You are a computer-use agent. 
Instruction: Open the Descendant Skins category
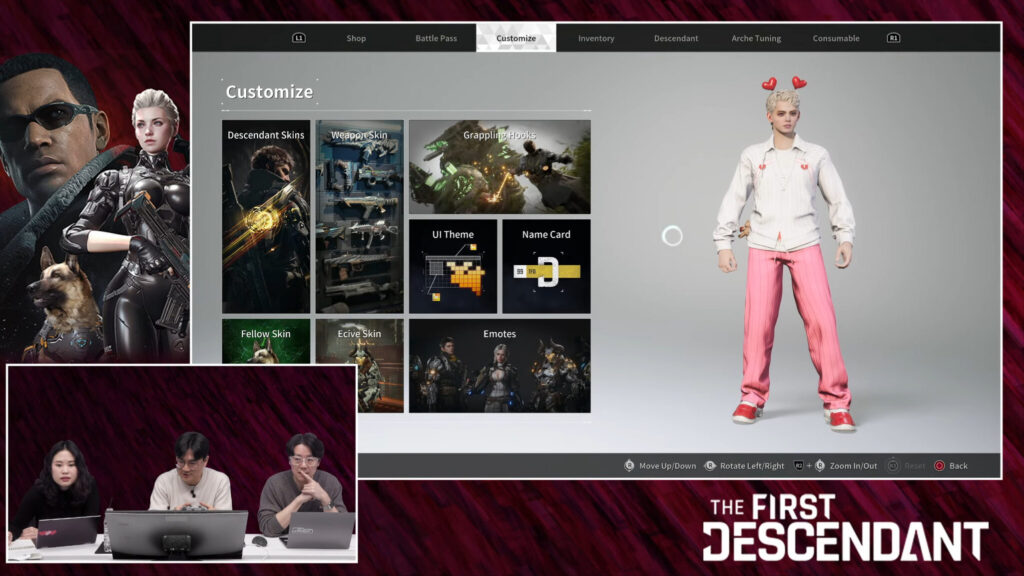[265, 217]
